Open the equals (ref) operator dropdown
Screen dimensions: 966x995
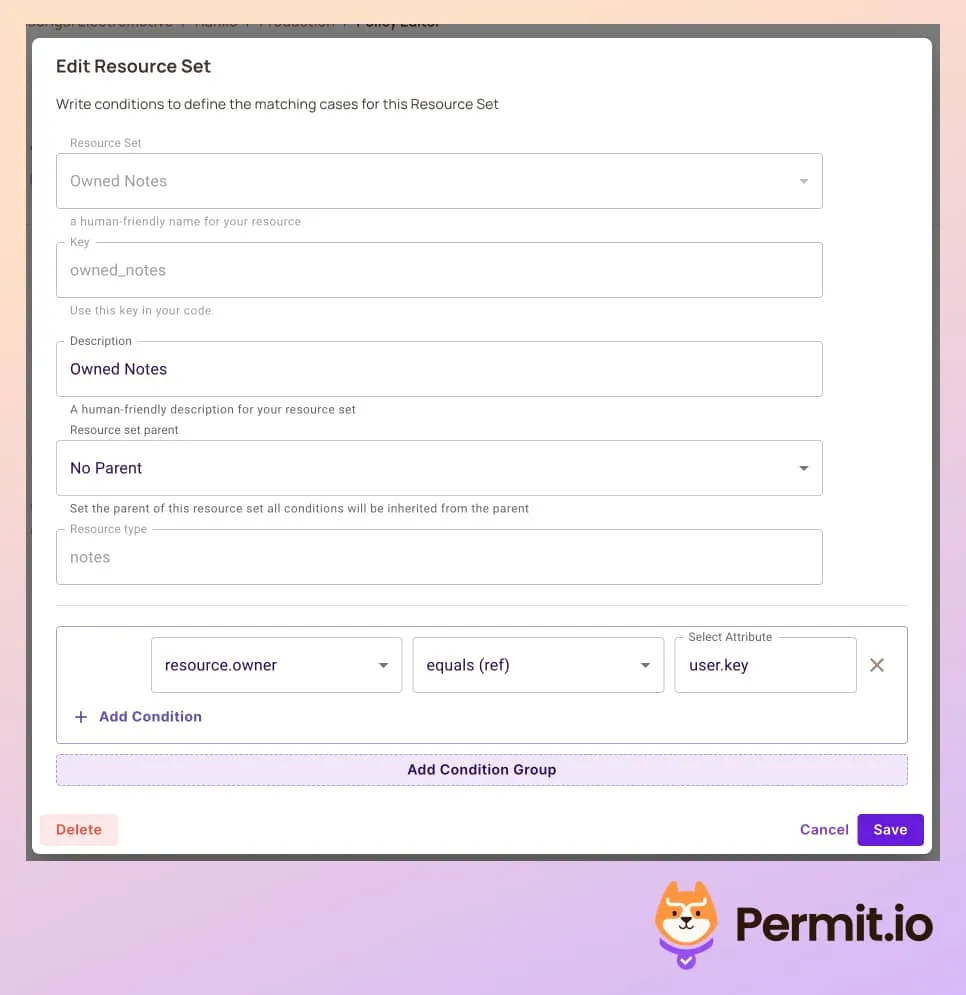538,664
